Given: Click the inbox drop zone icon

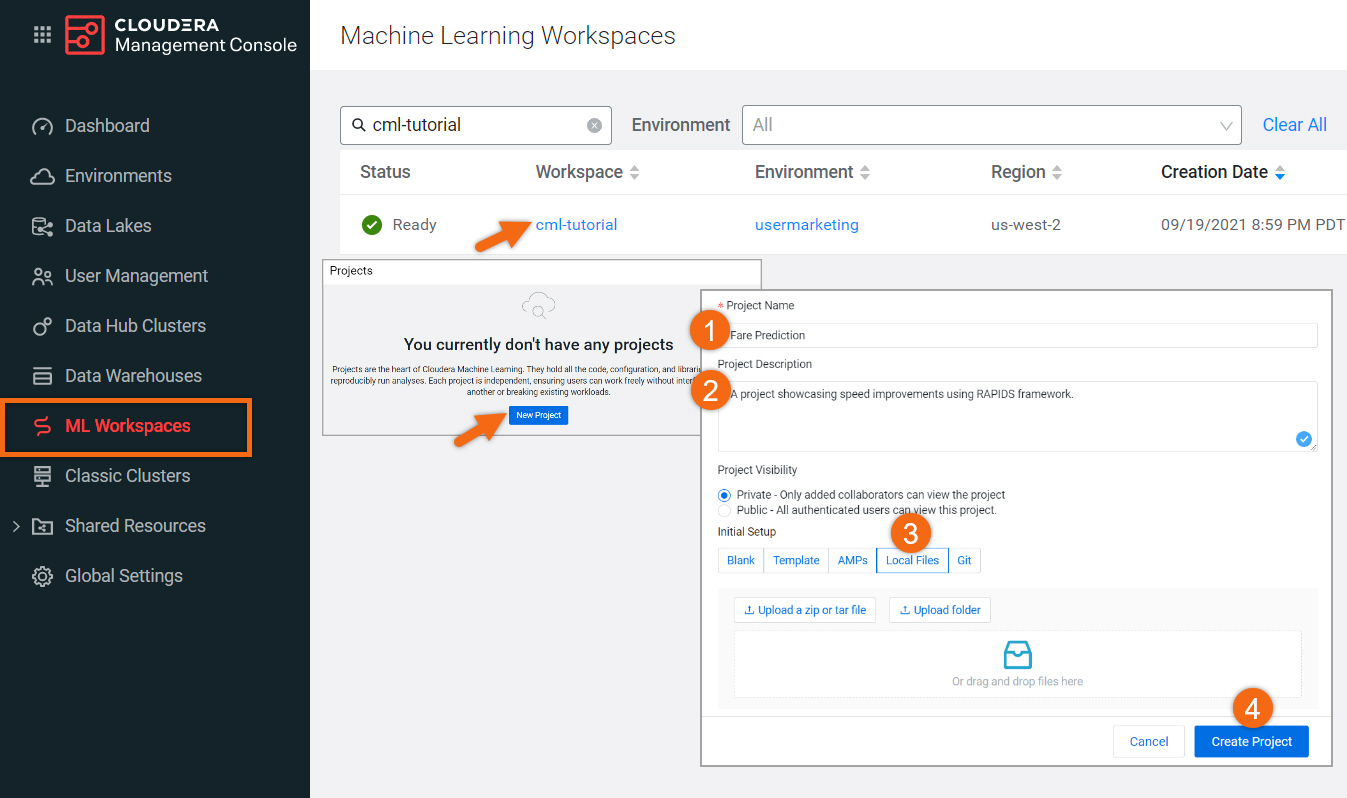Looking at the screenshot, I should pos(1017,655).
